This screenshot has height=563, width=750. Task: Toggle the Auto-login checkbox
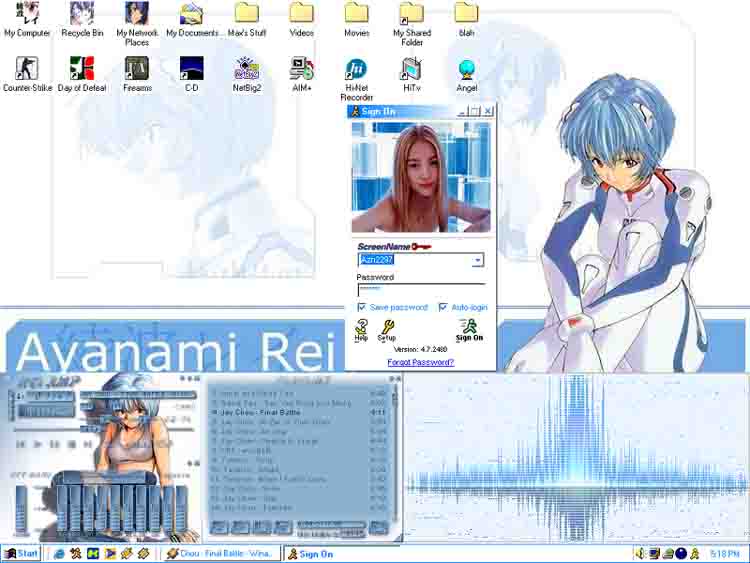(x=443, y=307)
